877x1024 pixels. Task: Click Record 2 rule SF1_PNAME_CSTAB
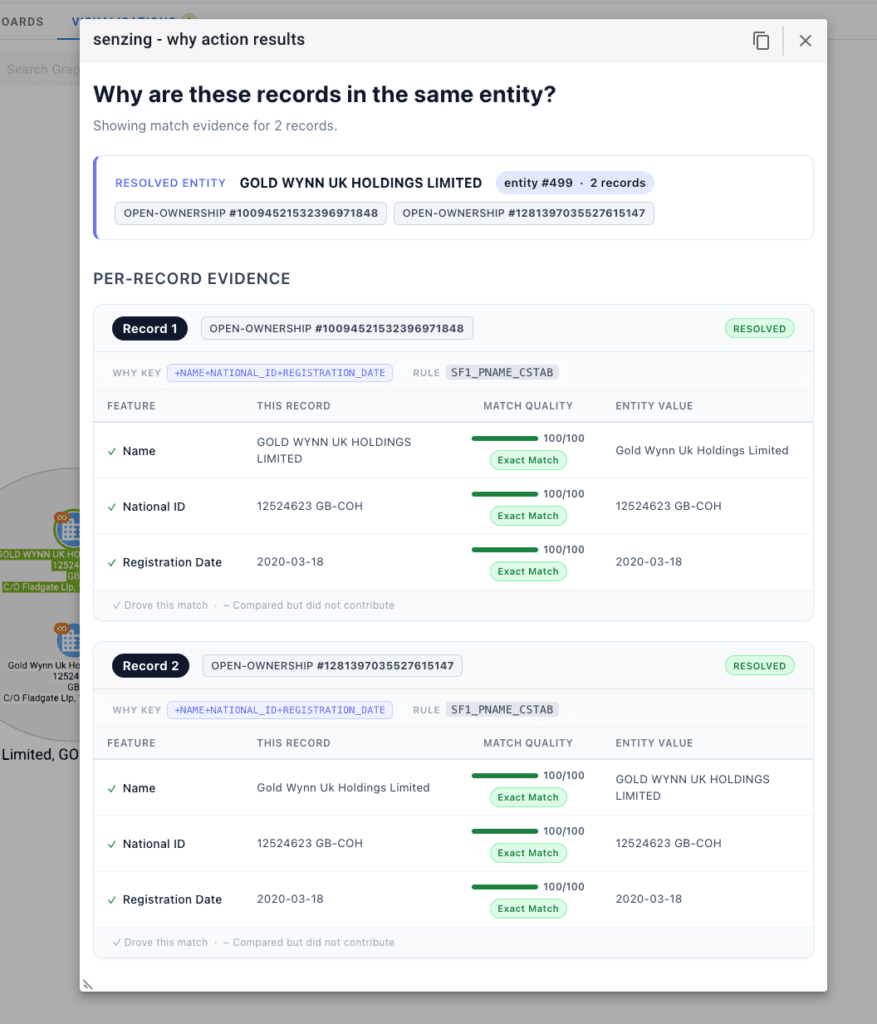502,709
